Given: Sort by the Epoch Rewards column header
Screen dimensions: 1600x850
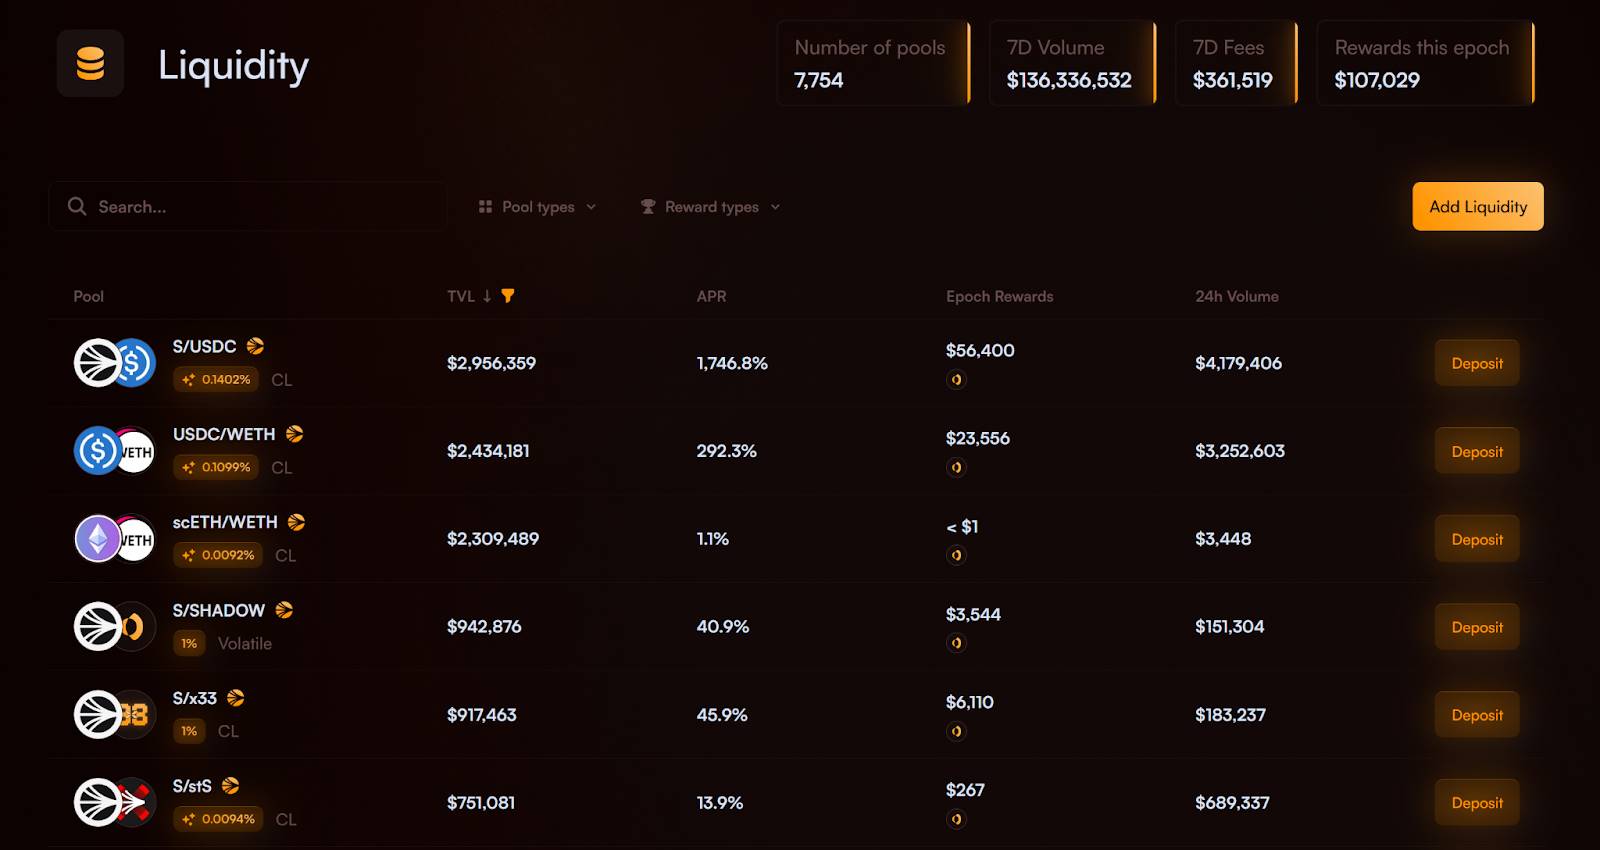Looking at the screenshot, I should click(999, 296).
